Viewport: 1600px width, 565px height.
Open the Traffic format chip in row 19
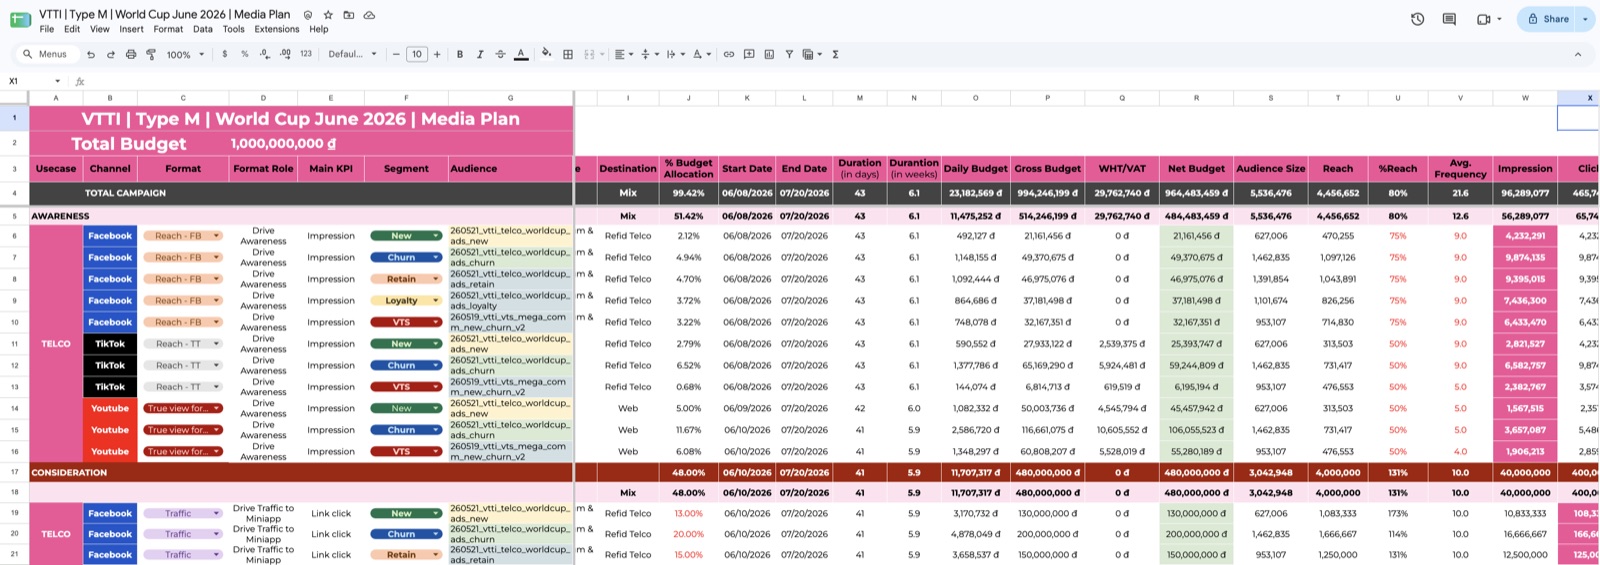pyautogui.click(x=182, y=513)
